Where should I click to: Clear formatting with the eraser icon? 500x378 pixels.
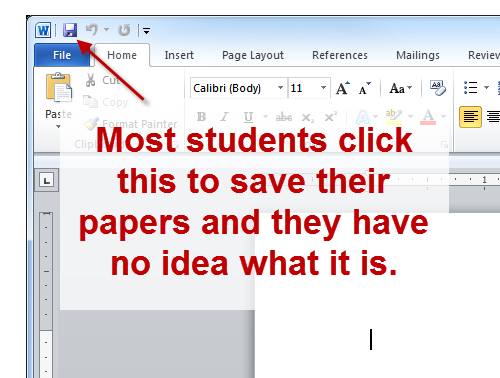pyautogui.click(x=437, y=88)
